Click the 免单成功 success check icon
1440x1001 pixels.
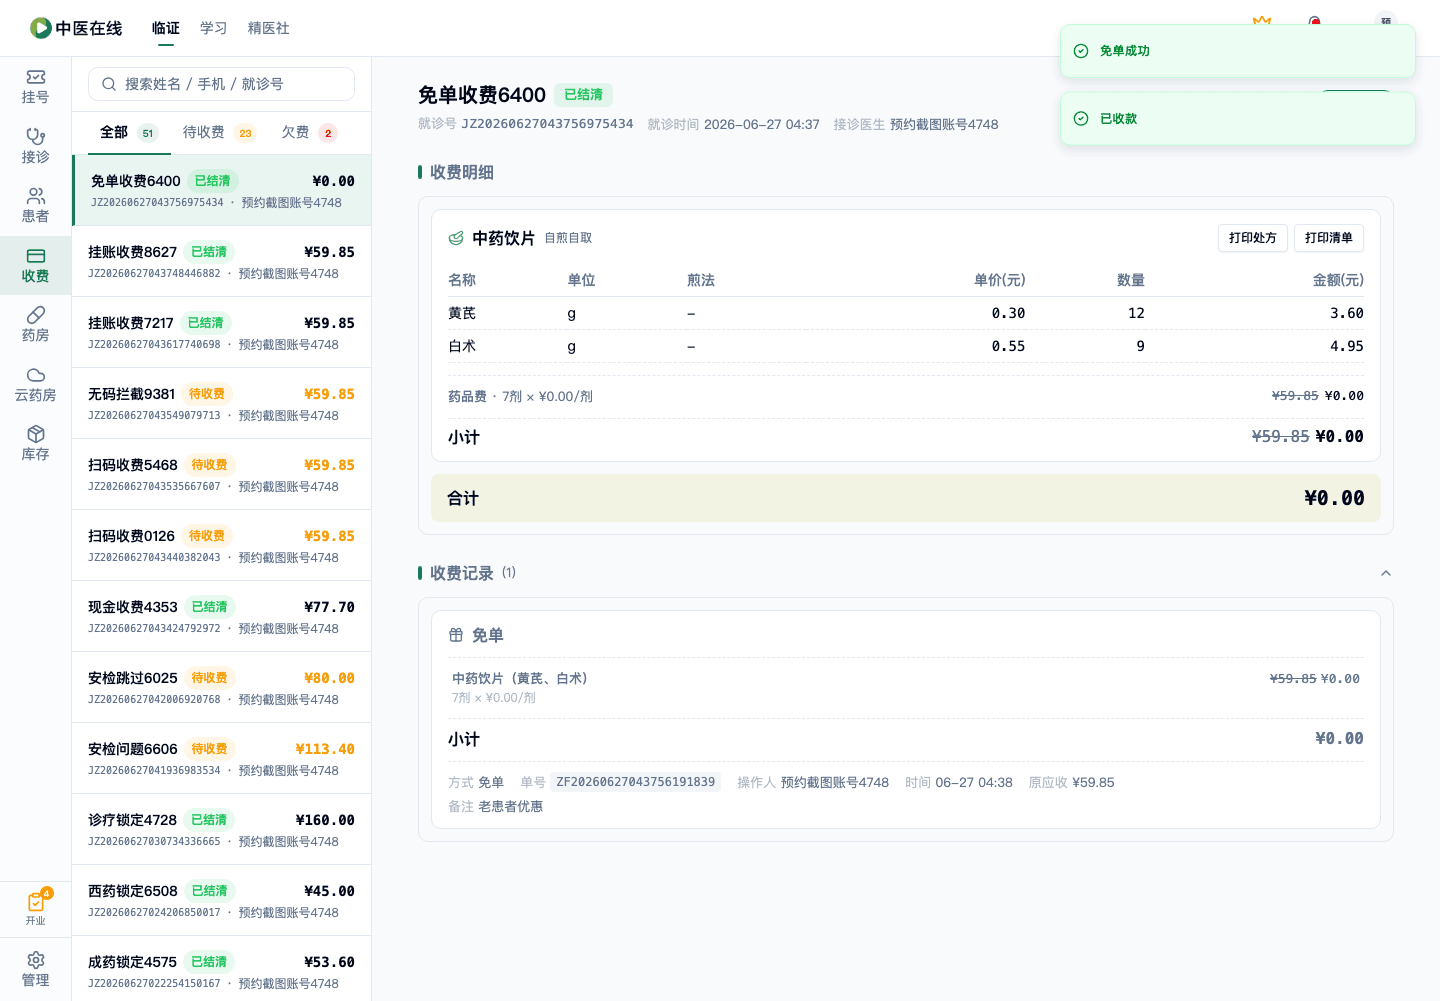[1081, 51]
